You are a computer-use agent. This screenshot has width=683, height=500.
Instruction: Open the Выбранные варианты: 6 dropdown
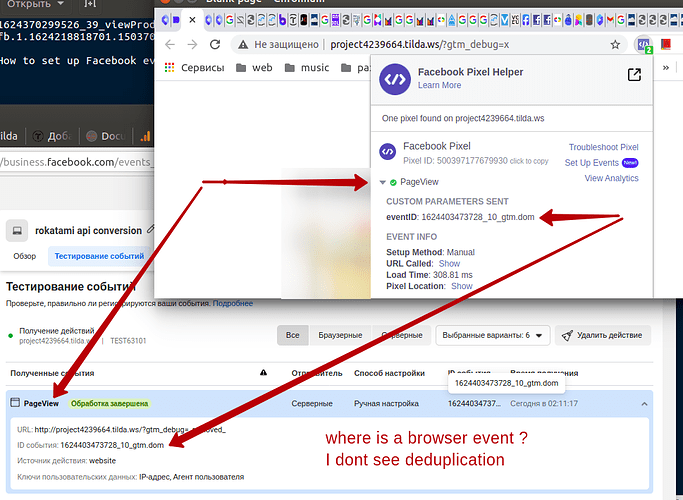click(x=492, y=335)
